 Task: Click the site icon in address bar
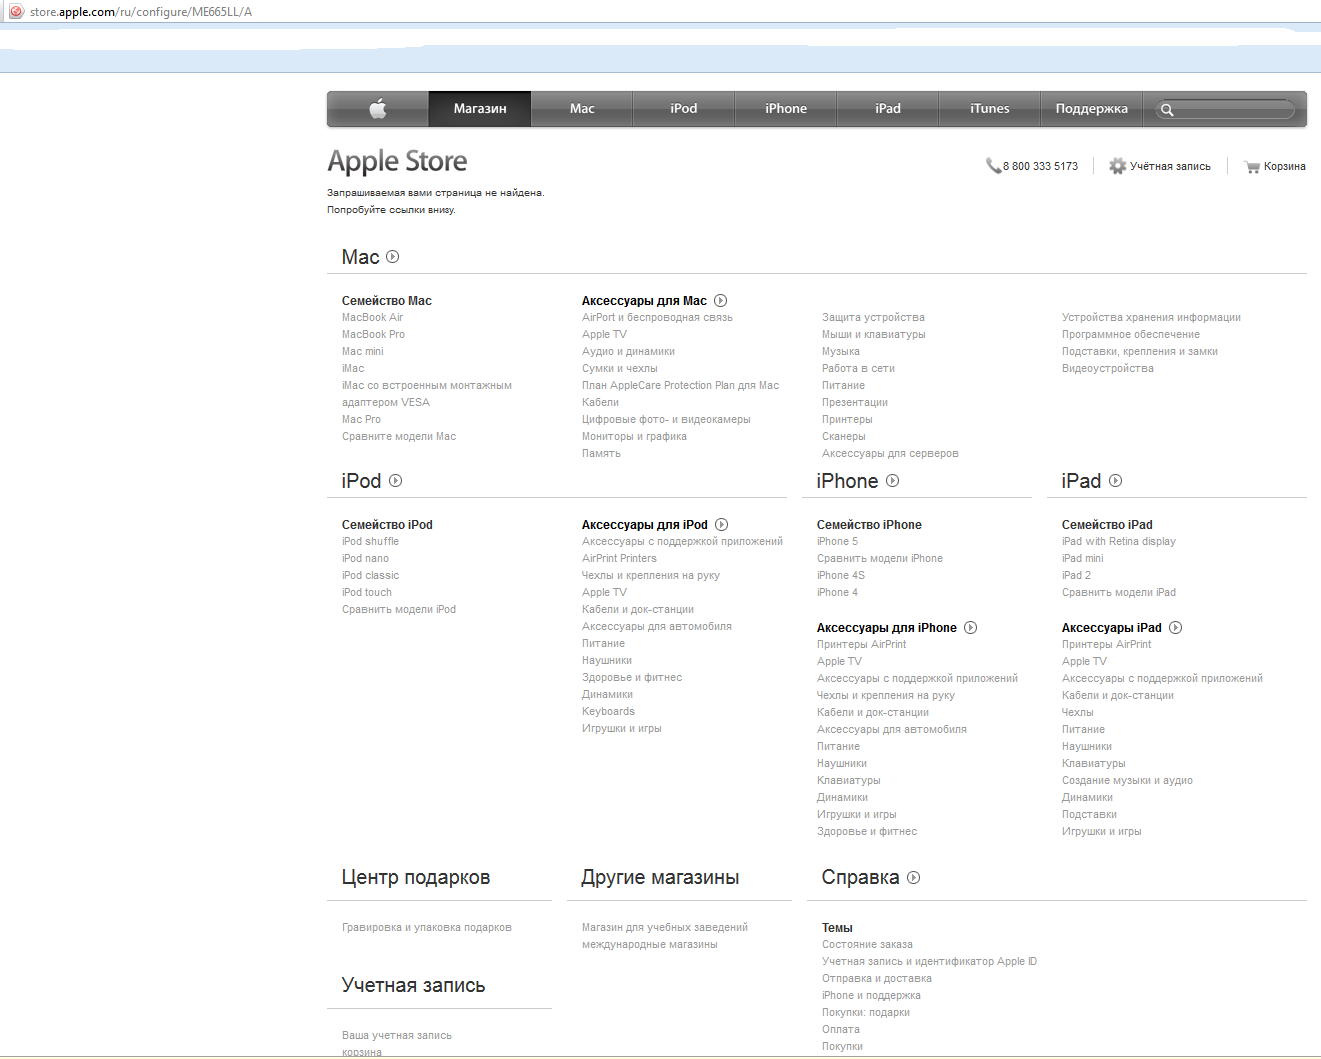(x=16, y=12)
